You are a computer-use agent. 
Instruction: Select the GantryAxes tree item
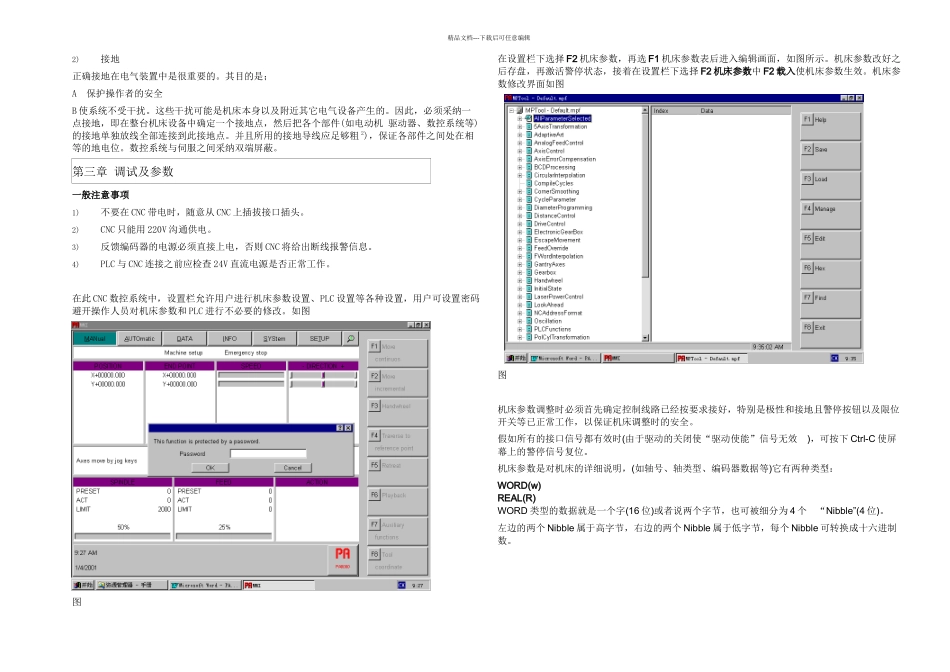(x=549, y=264)
